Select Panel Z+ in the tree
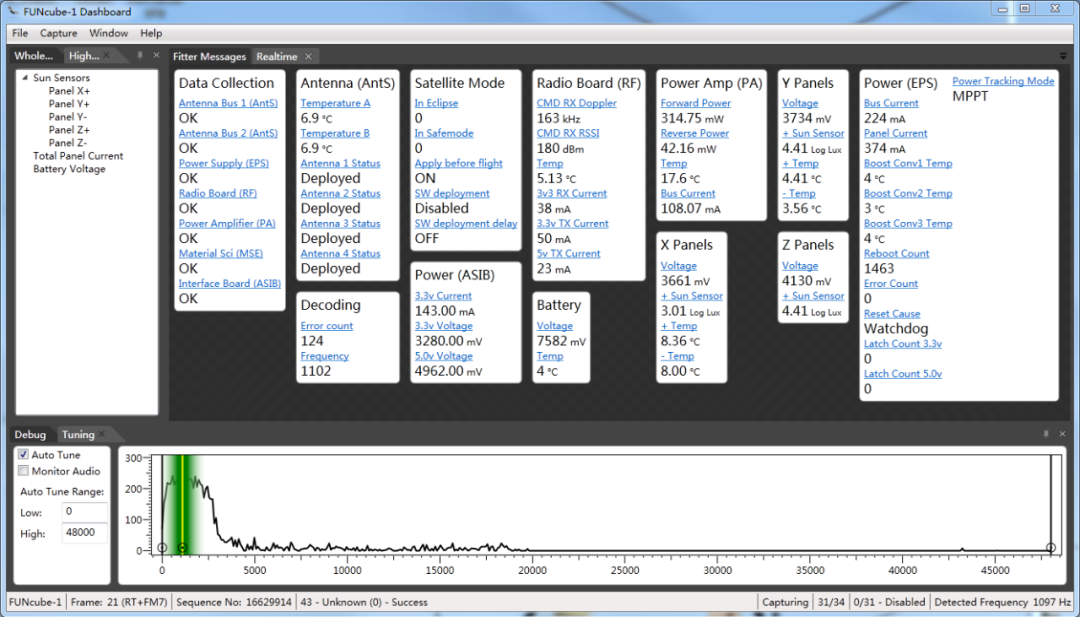This screenshot has height=617, width=1080. [x=70, y=130]
